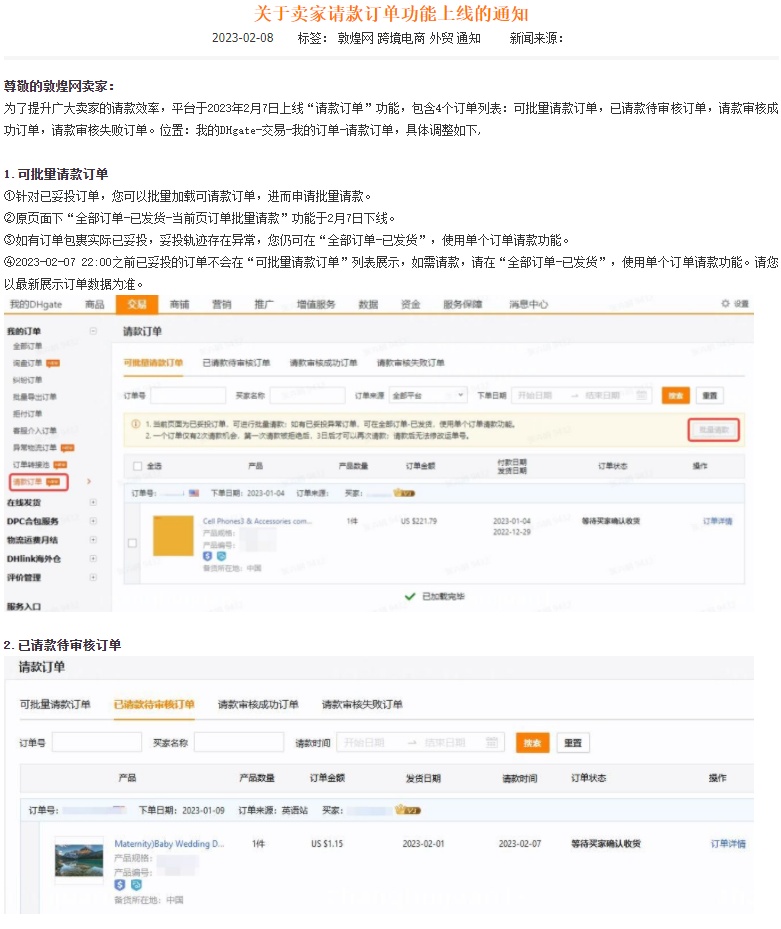The height and width of the screenshot is (929, 781).
Task: Click the info icon in the yellow notice
Action: pyautogui.click(x=135, y=424)
